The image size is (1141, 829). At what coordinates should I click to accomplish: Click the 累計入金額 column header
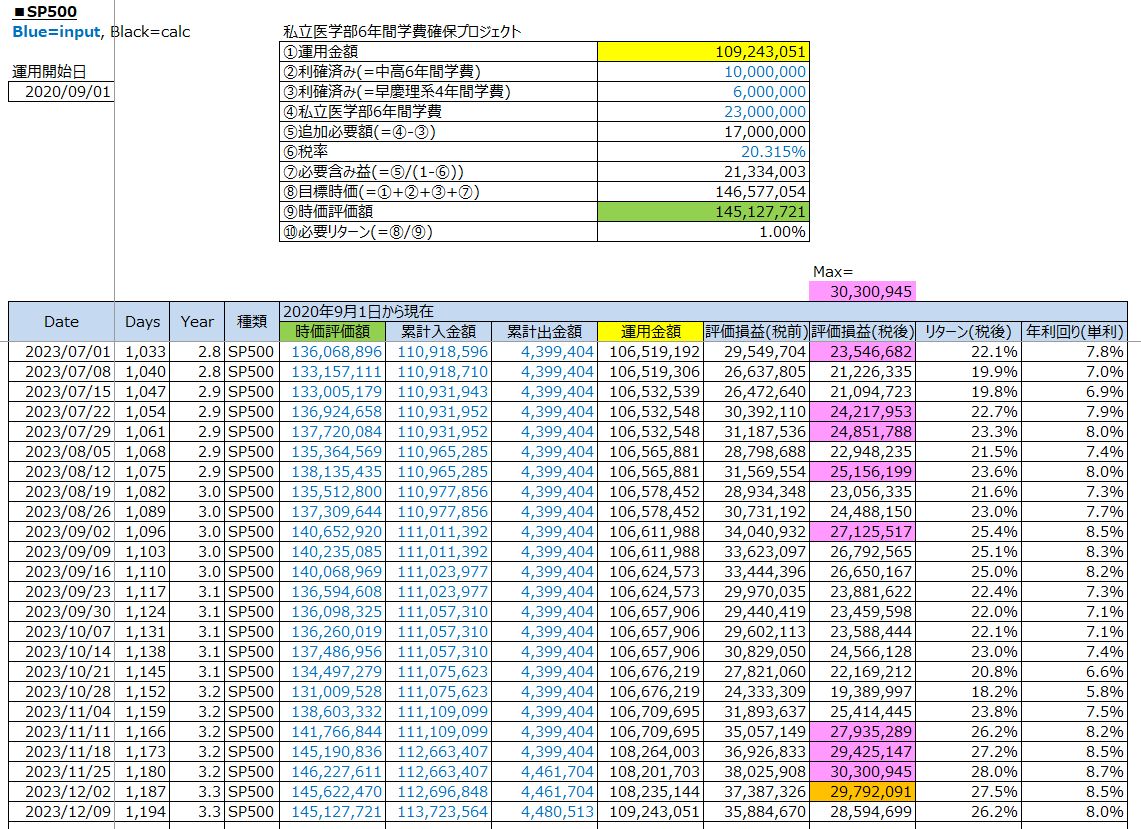click(439, 332)
